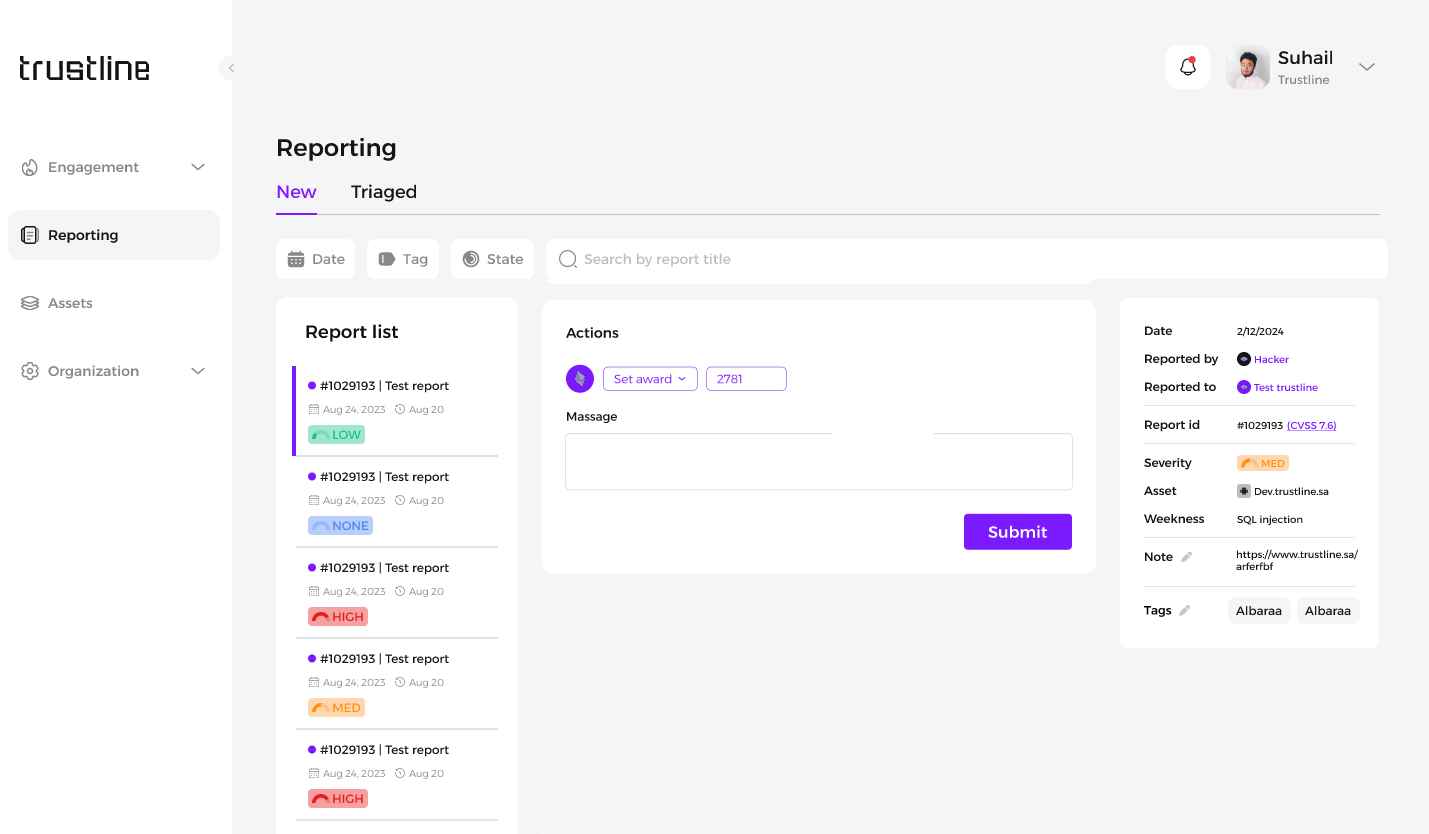Open the State filter

click(493, 259)
